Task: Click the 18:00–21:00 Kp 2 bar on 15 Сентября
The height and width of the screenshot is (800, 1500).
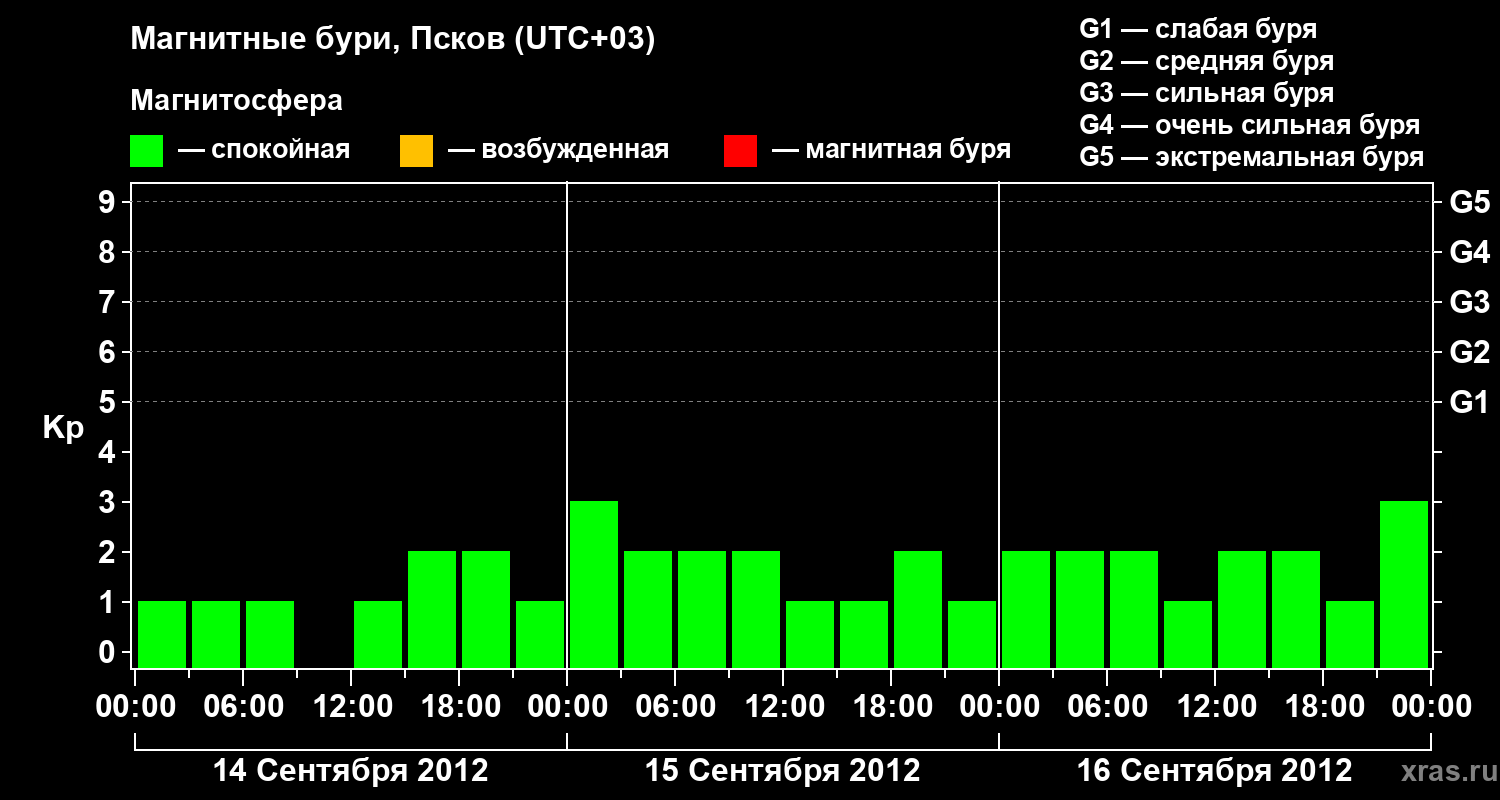Action: pos(918,609)
